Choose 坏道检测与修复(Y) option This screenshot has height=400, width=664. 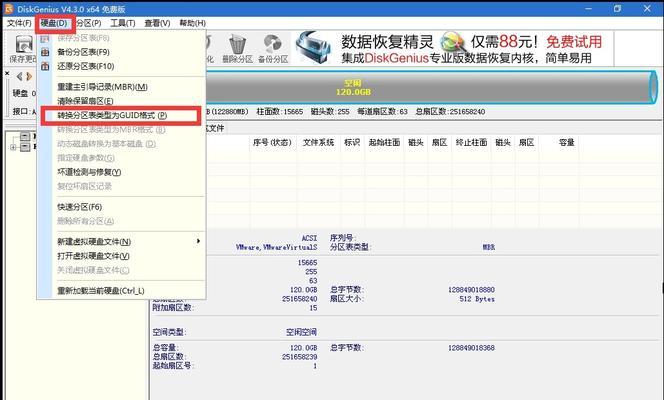click(x=89, y=172)
